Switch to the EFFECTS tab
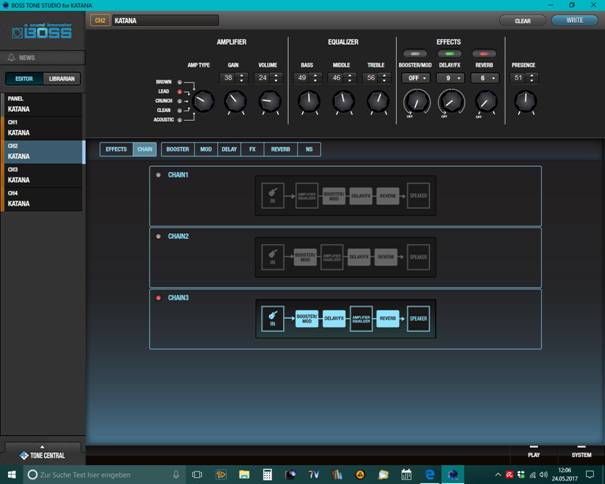 (116, 149)
